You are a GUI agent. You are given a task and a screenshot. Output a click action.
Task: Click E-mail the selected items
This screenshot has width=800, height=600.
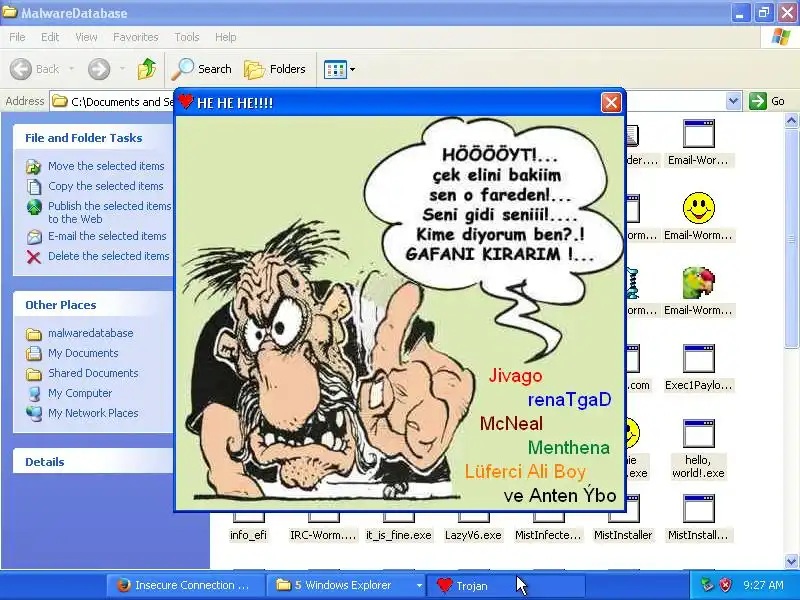click(107, 236)
